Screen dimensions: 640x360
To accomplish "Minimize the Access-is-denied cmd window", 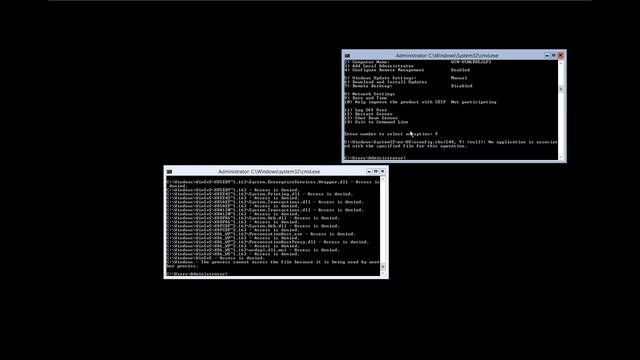I will tap(369, 171).
